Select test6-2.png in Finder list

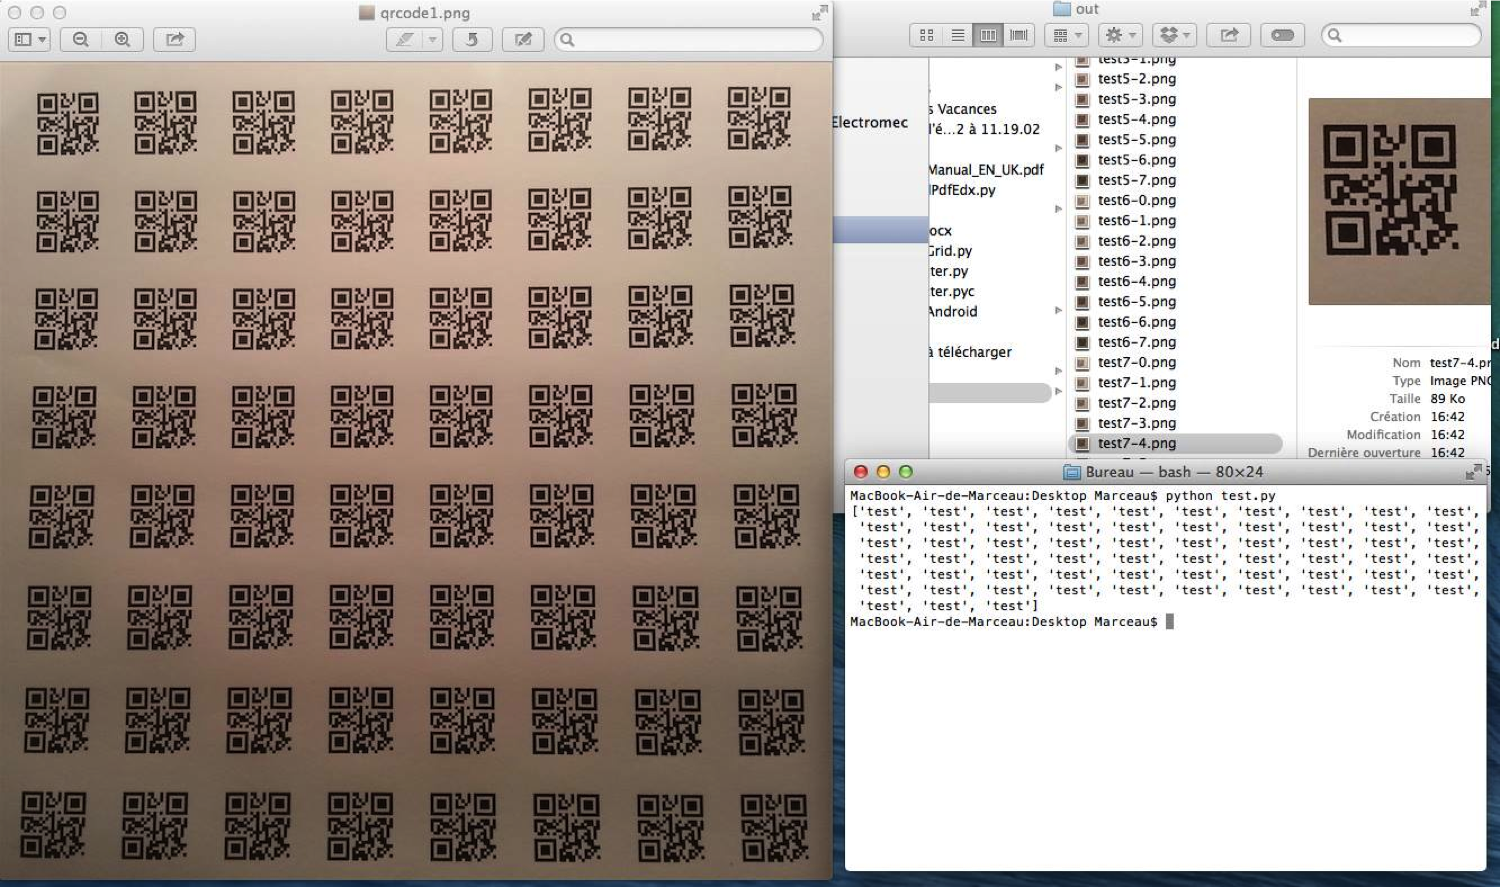(1137, 240)
